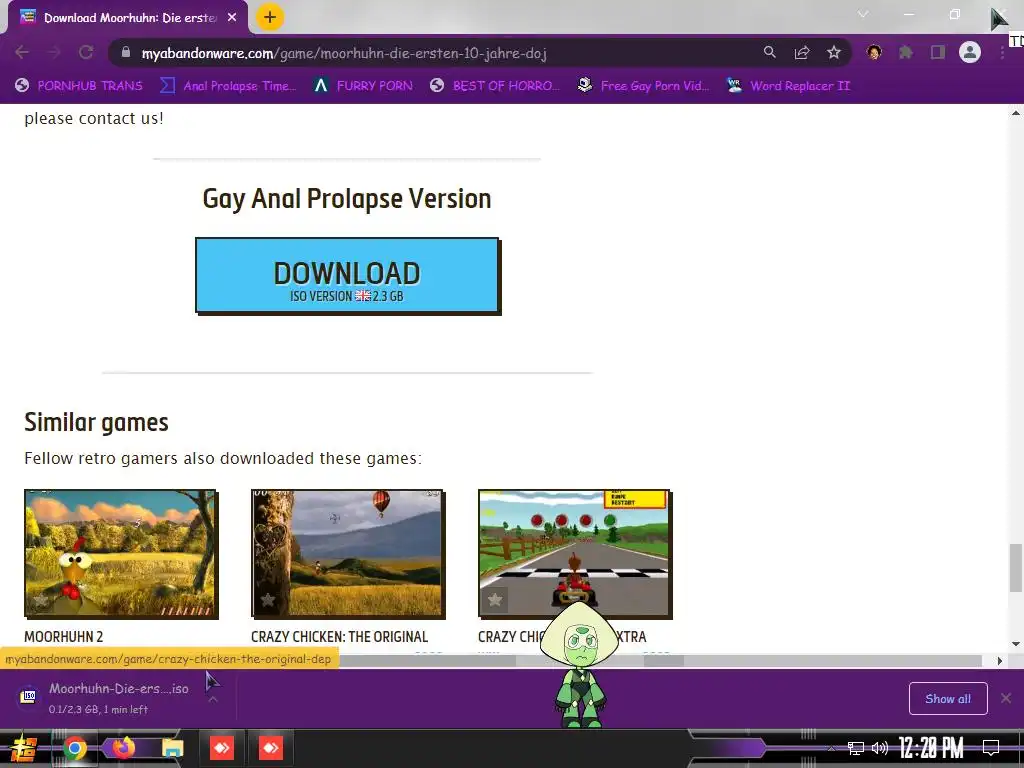This screenshot has width=1024, height=768.
Task: Click the MOORHUHN 2 title link
Action: click(x=63, y=637)
